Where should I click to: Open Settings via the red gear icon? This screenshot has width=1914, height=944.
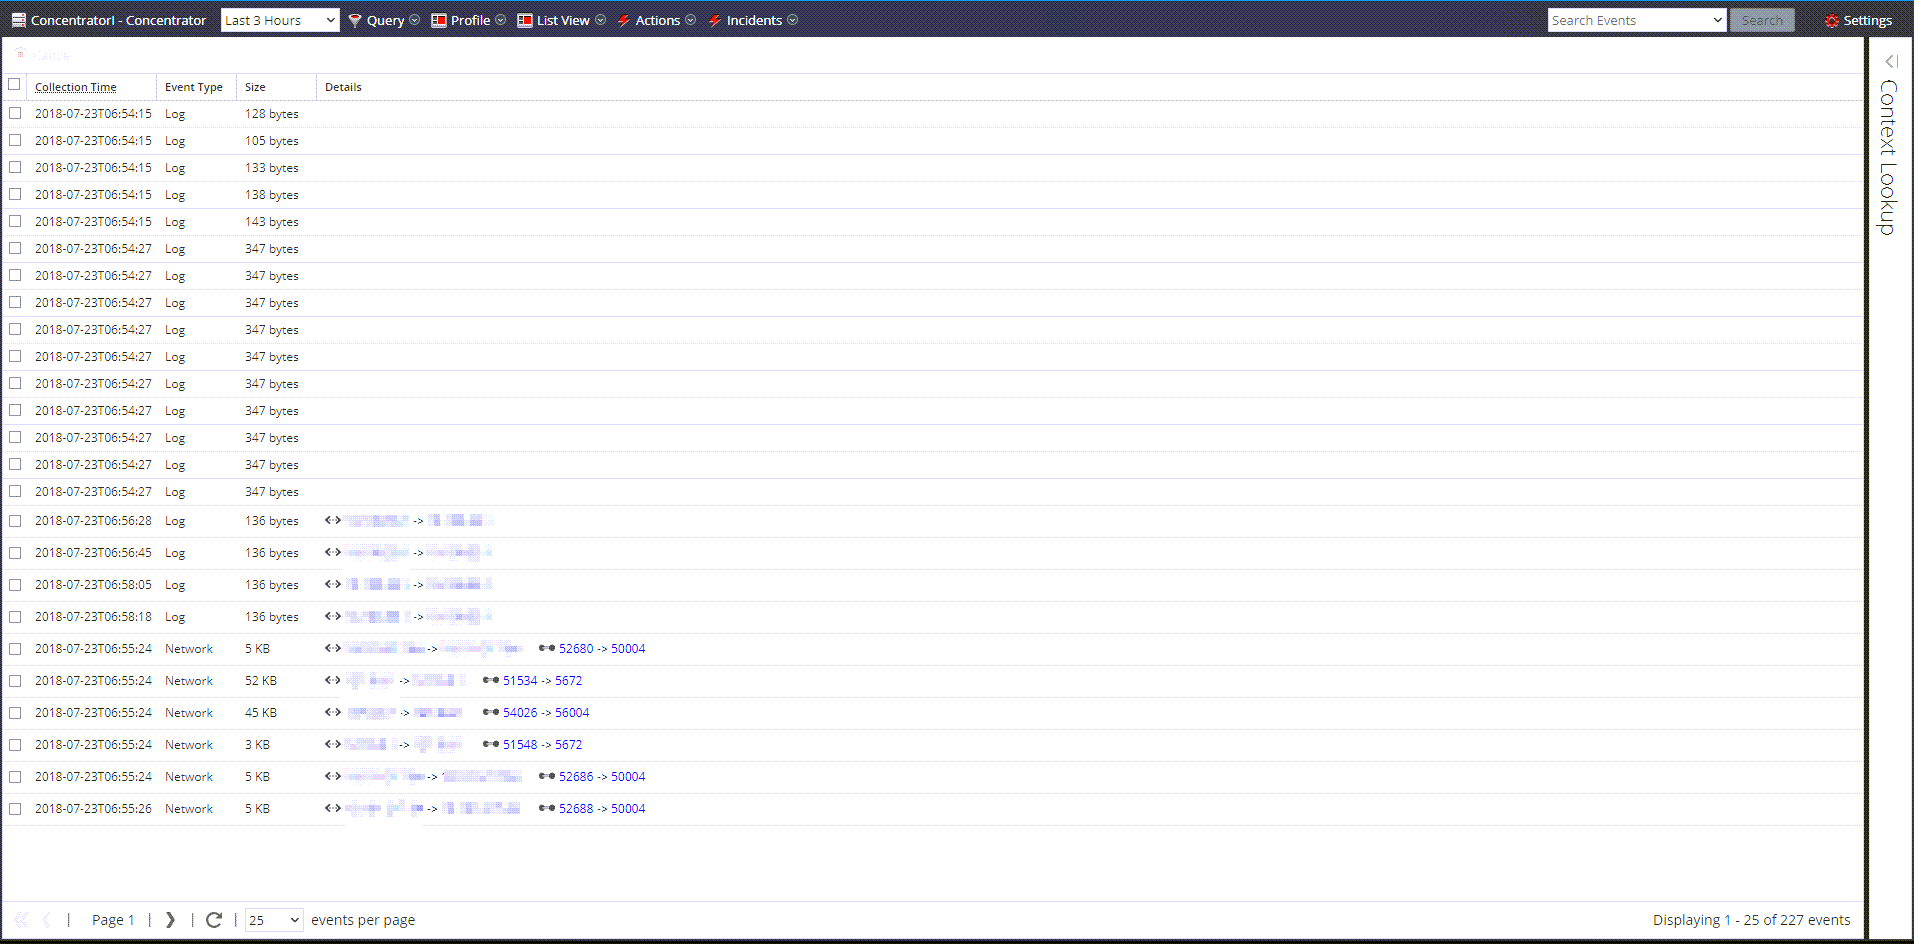[1832, 20]
